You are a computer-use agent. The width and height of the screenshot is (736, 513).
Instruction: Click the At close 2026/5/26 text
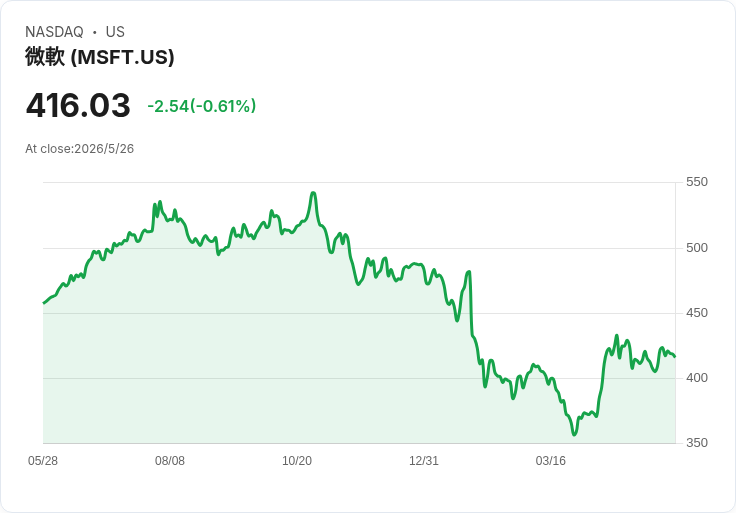[79, 149]
